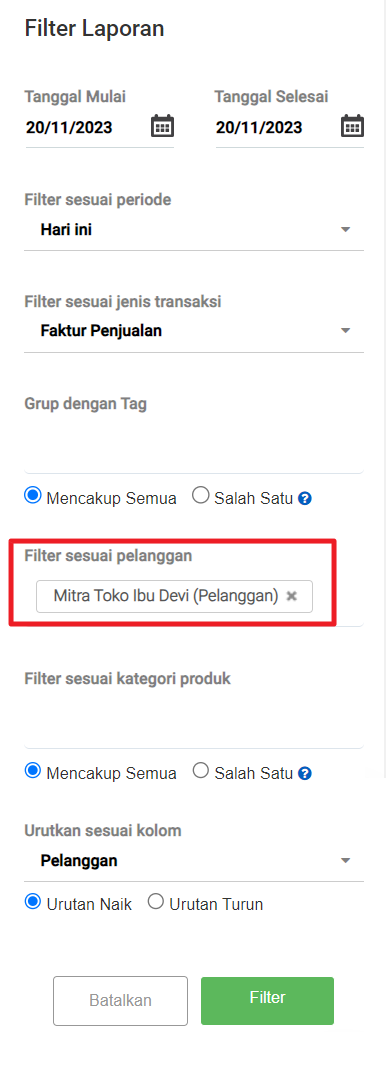Remove Mitra Toko Ibu Devi customer tag

click(292, 596)
